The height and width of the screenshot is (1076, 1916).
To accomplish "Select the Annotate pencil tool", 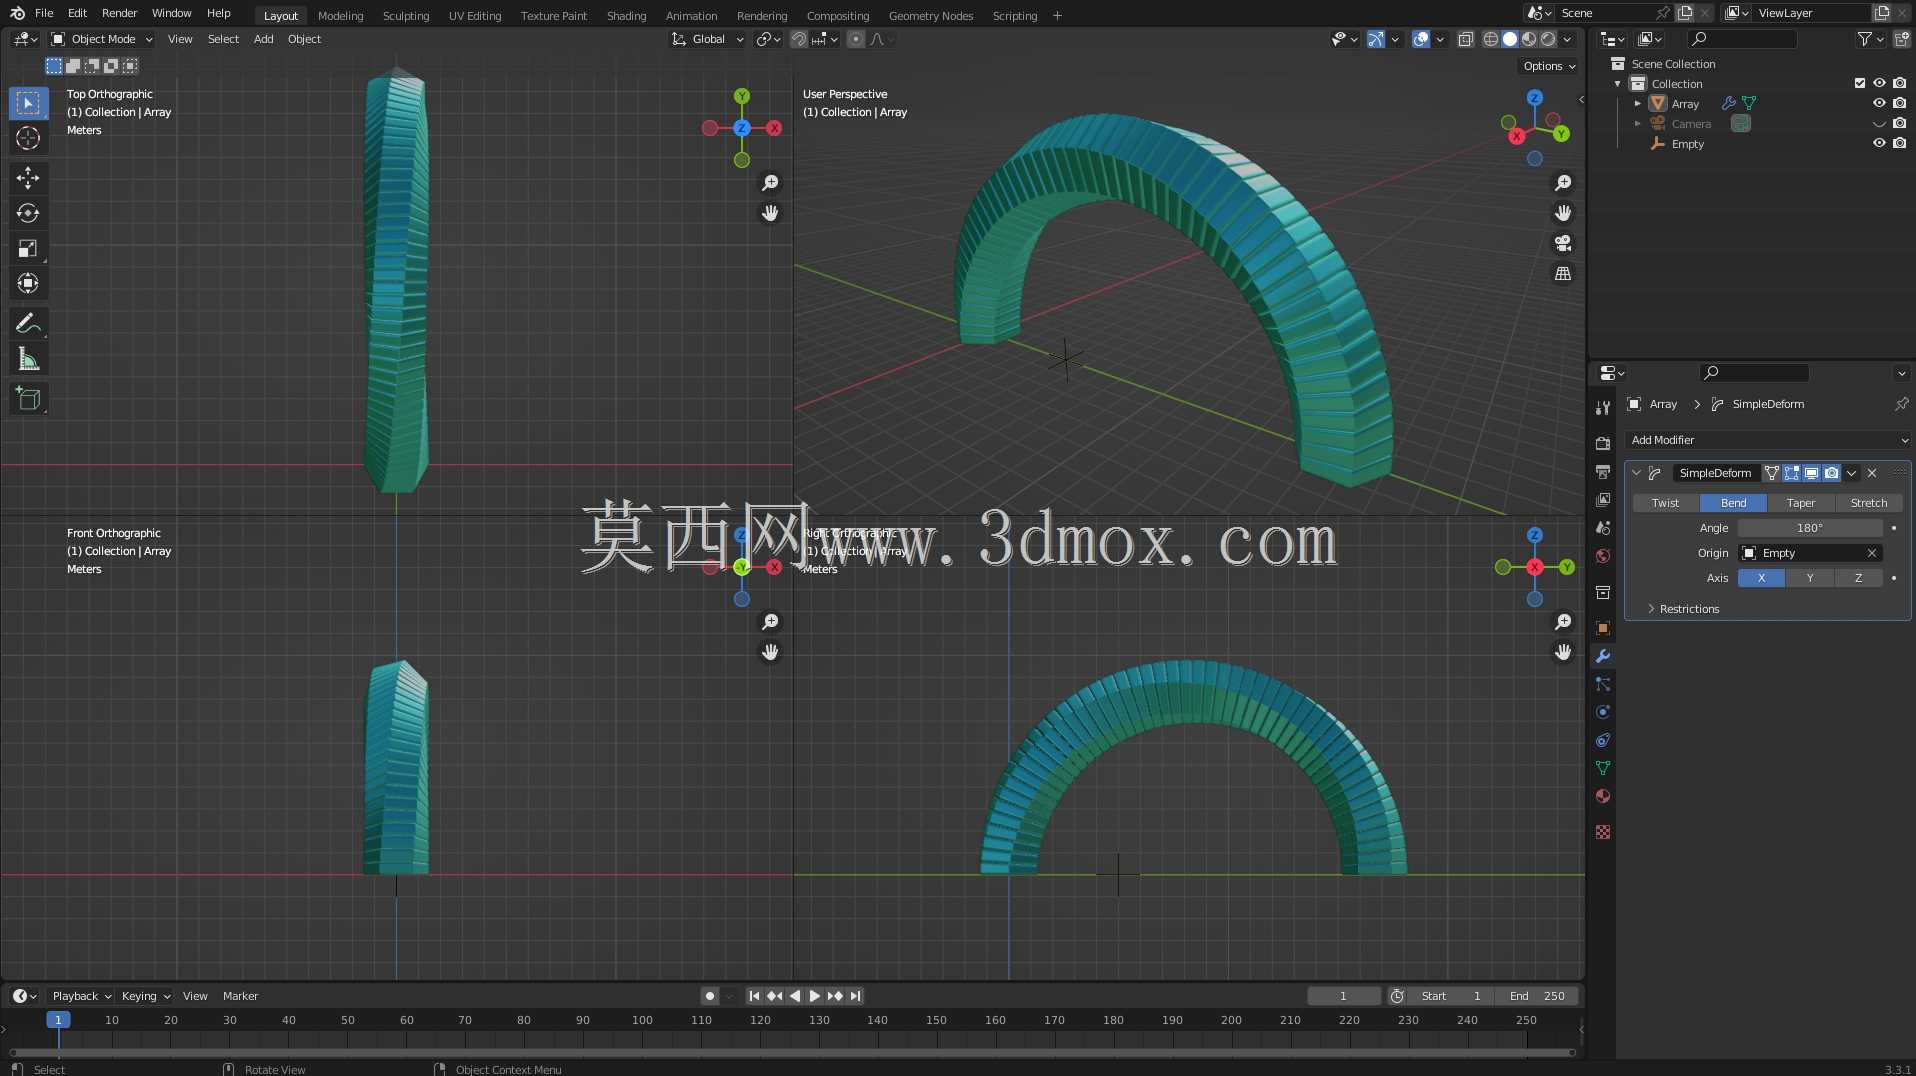I will (x=28, y=323).
